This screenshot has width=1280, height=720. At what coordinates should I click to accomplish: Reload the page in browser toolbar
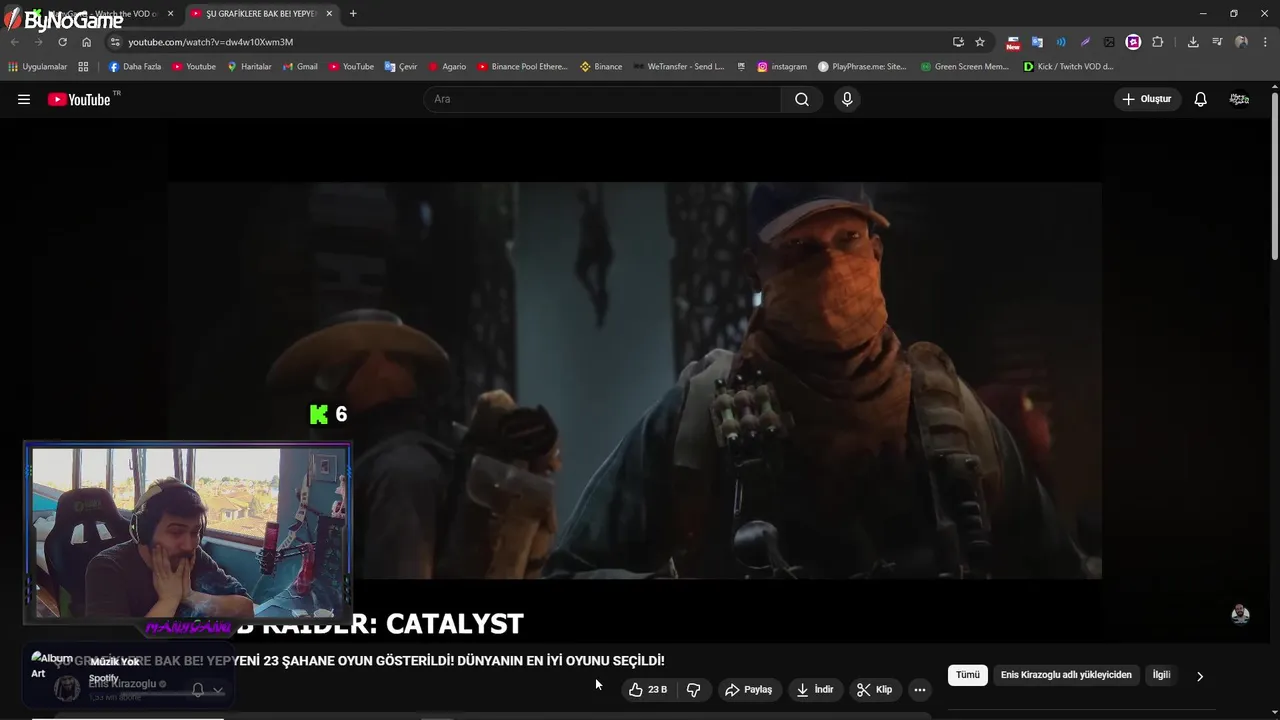[62, 42]
